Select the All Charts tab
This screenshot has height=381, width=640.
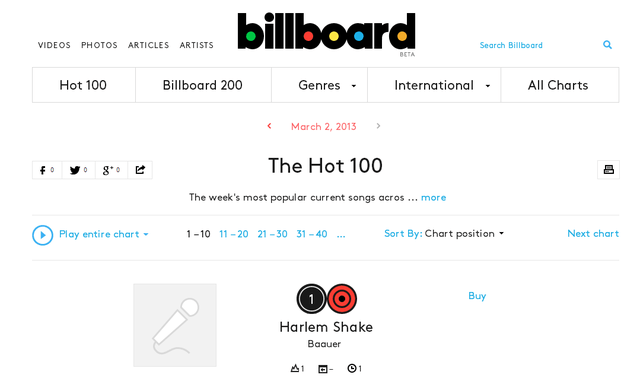click(x=558, y=85)
